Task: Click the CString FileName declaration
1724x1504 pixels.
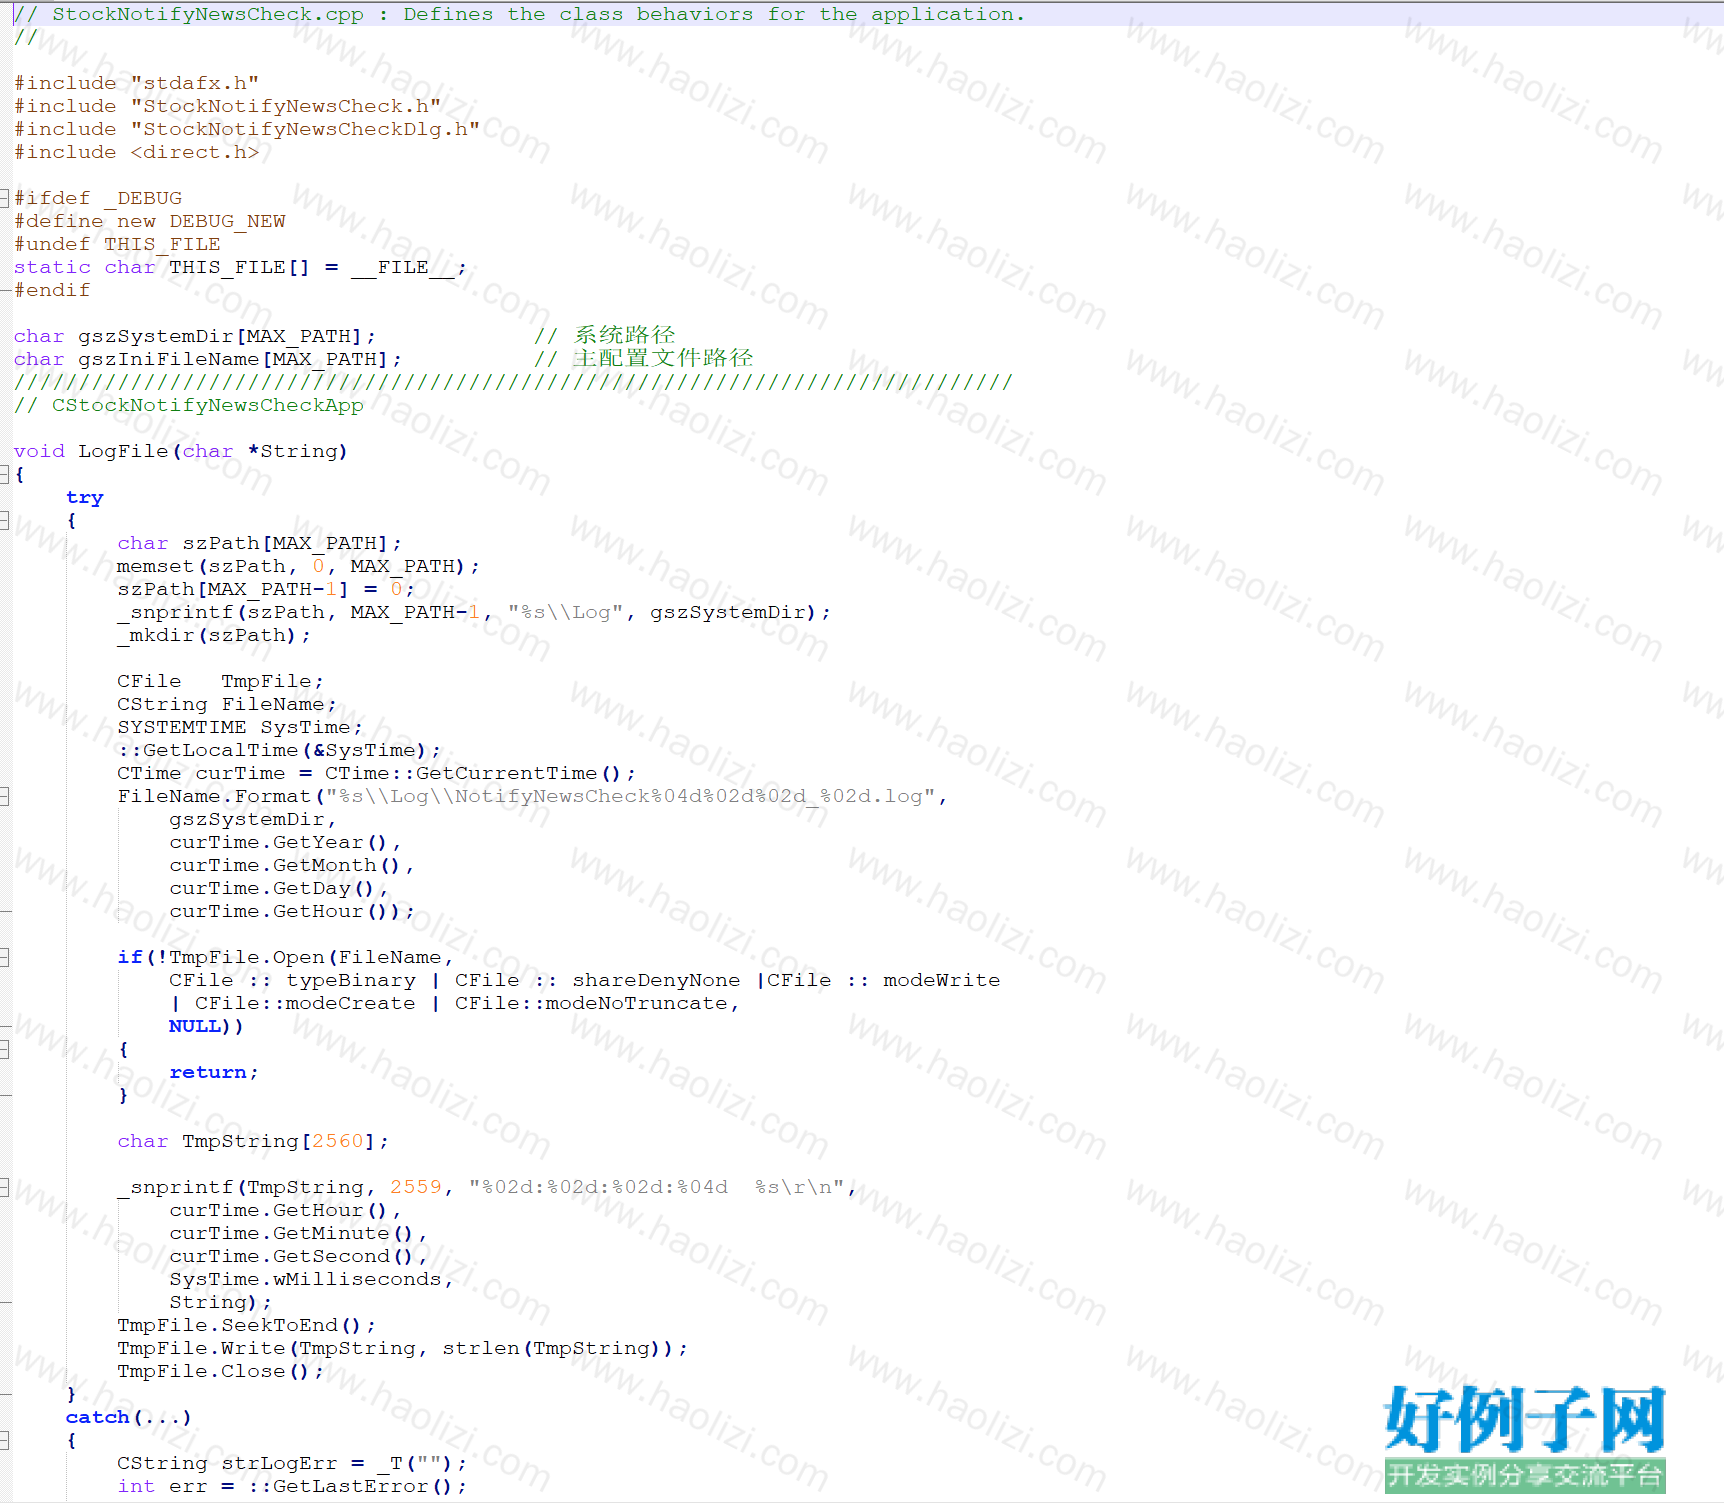Action: [227, 704]
